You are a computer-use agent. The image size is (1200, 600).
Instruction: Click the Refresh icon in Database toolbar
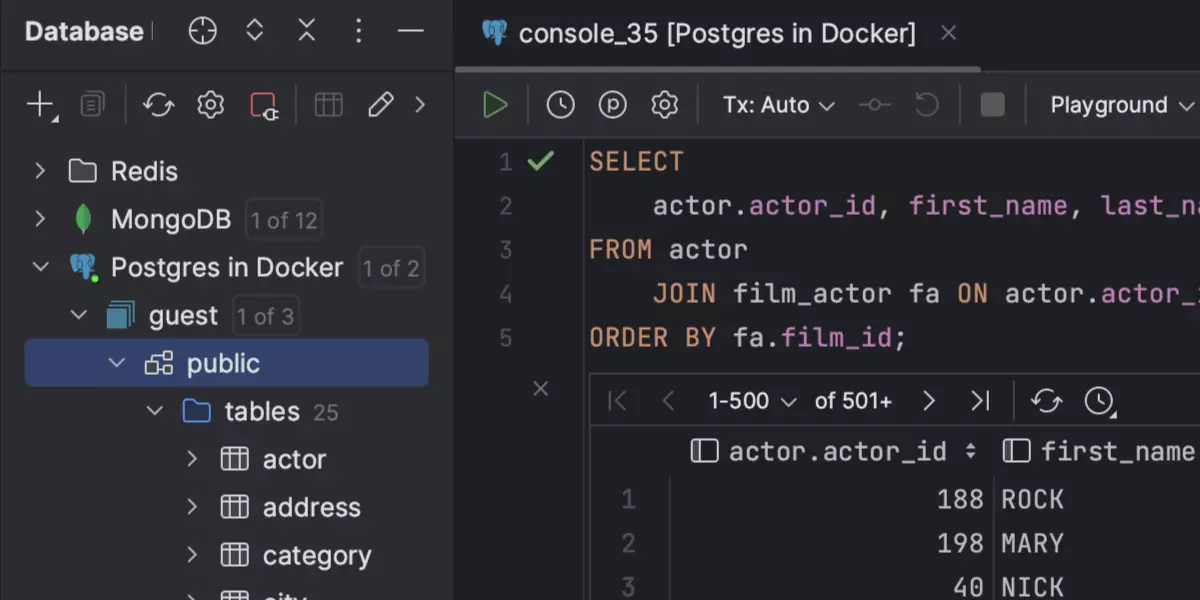pos(158,105)
